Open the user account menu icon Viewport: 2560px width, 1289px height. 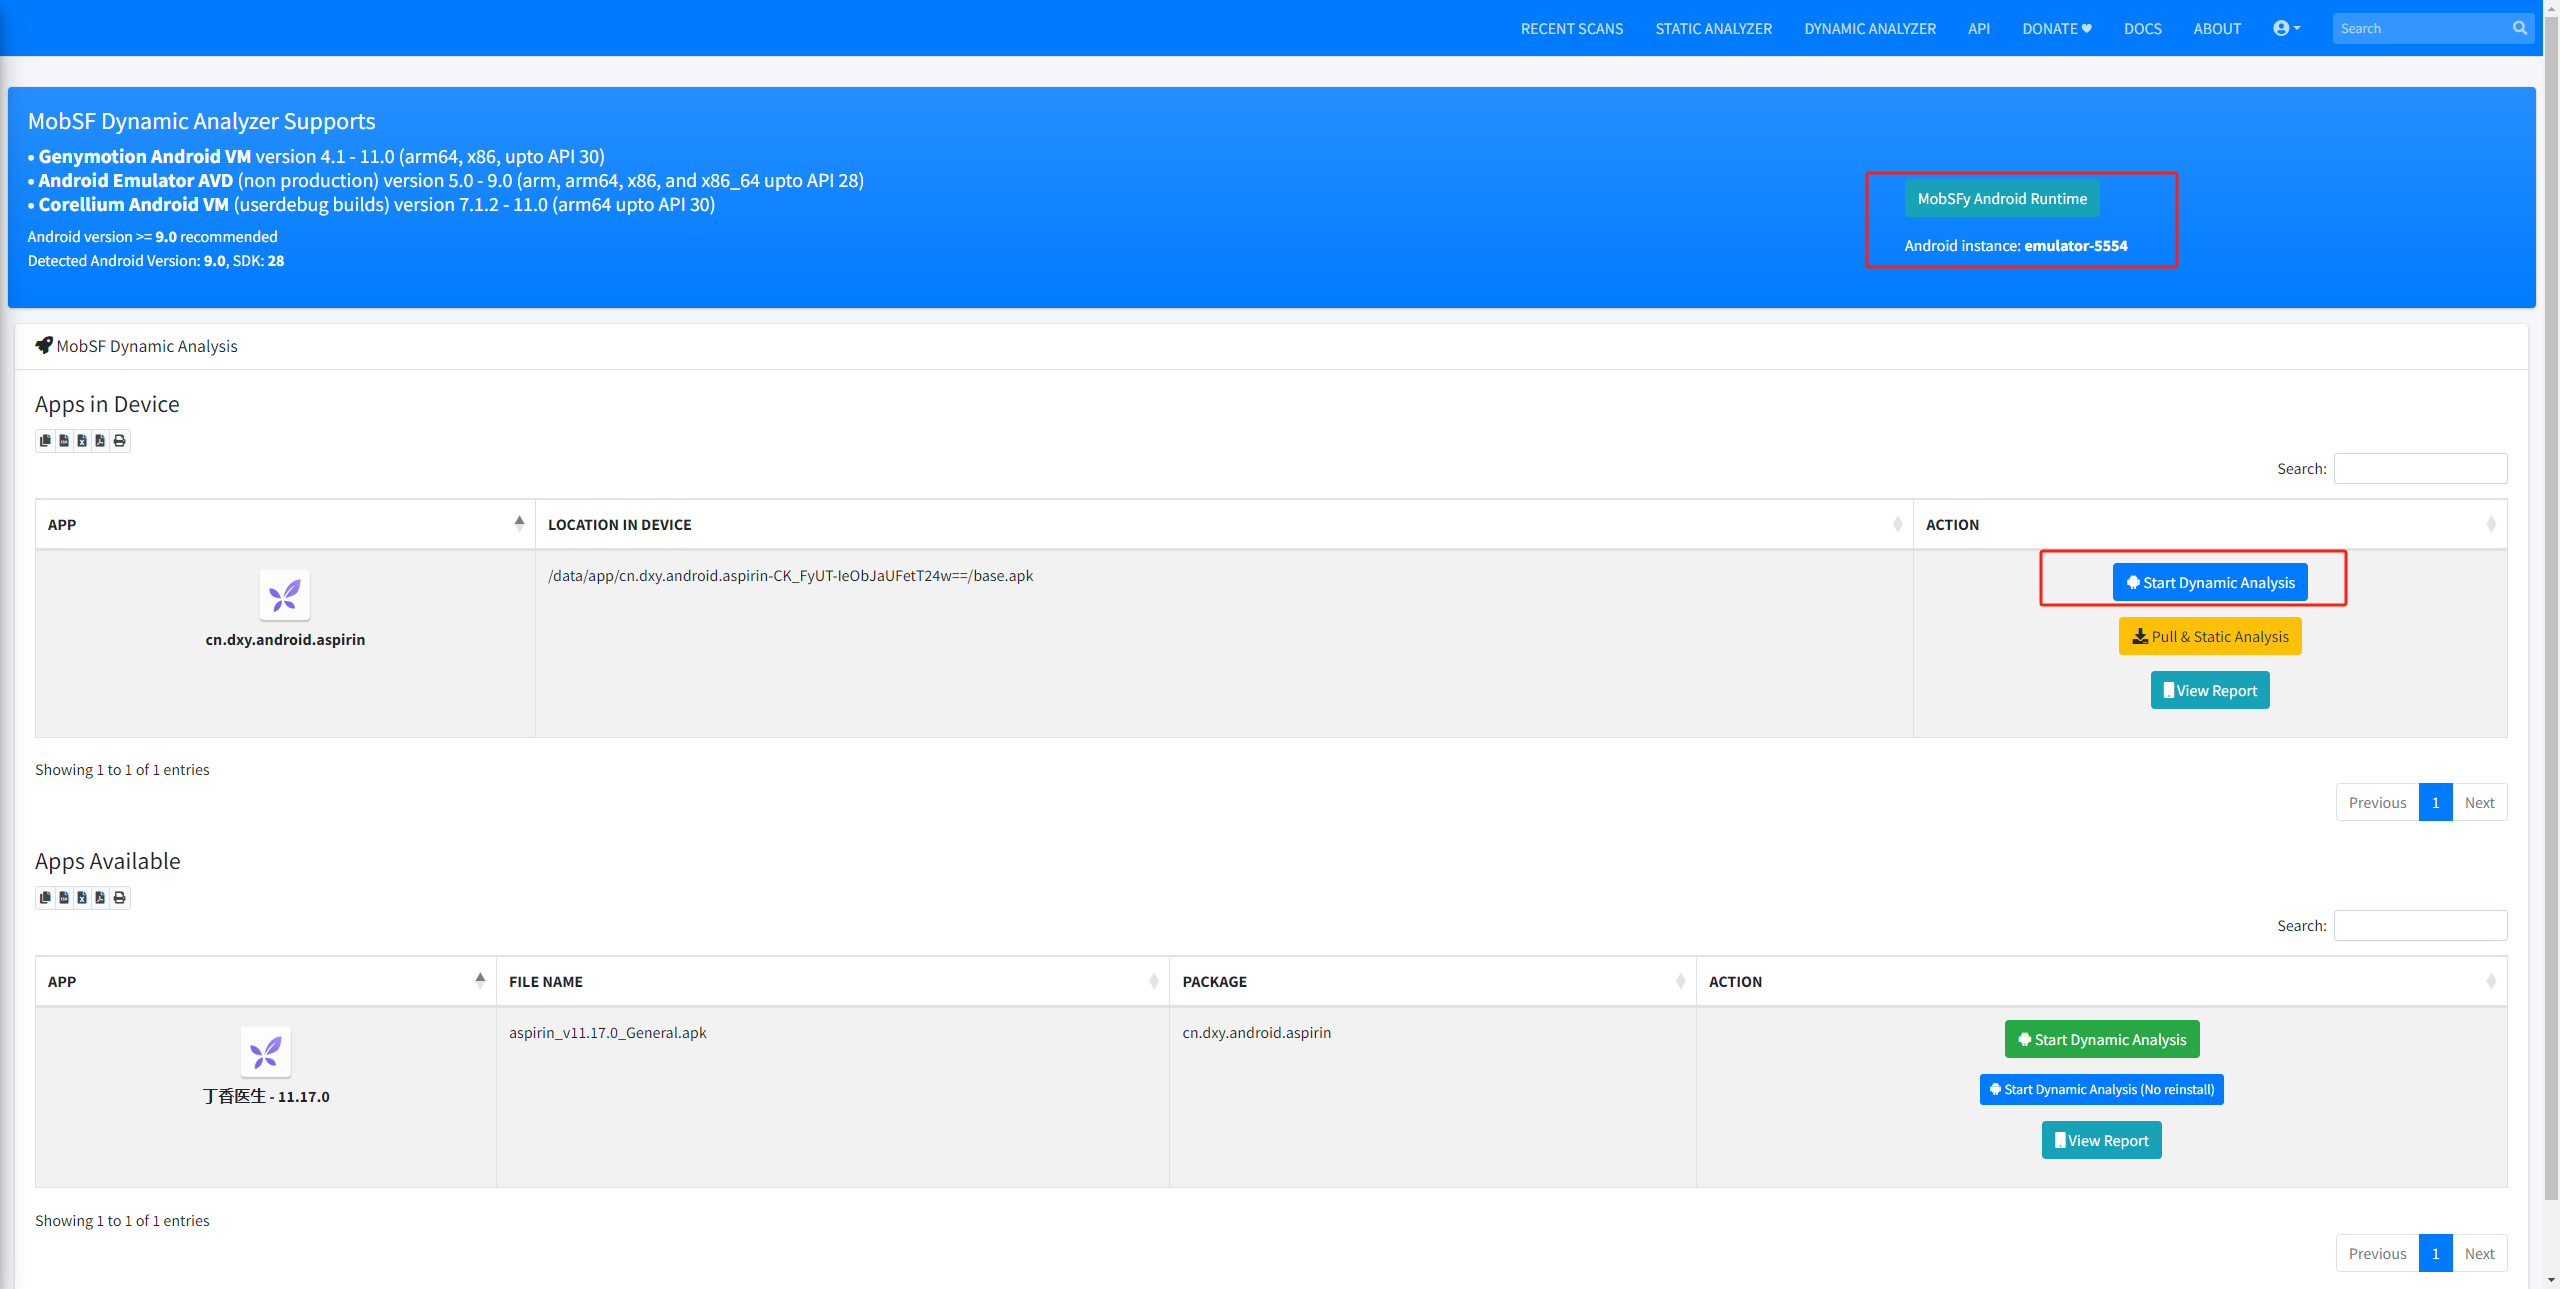[x=2286, y=28]
